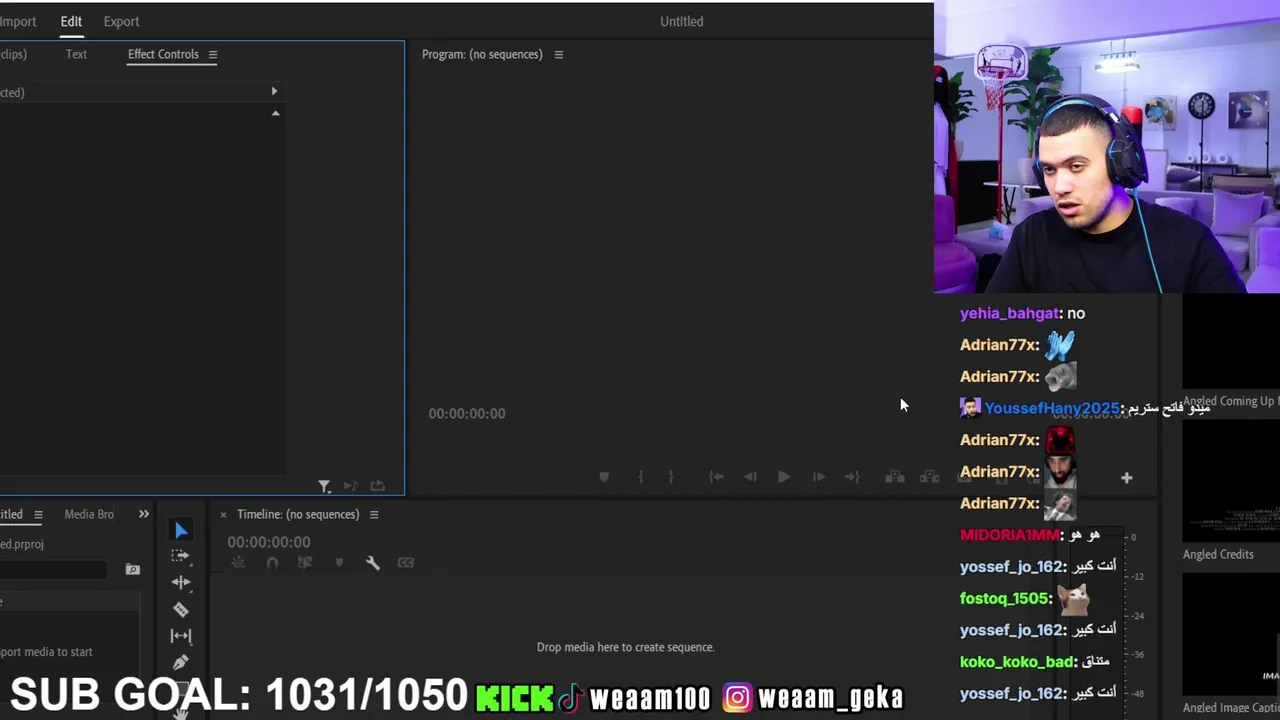This screenshot has width=1280, height=720.
Task: Toggle captions CC track options
Action: click(x=405, y=563)
